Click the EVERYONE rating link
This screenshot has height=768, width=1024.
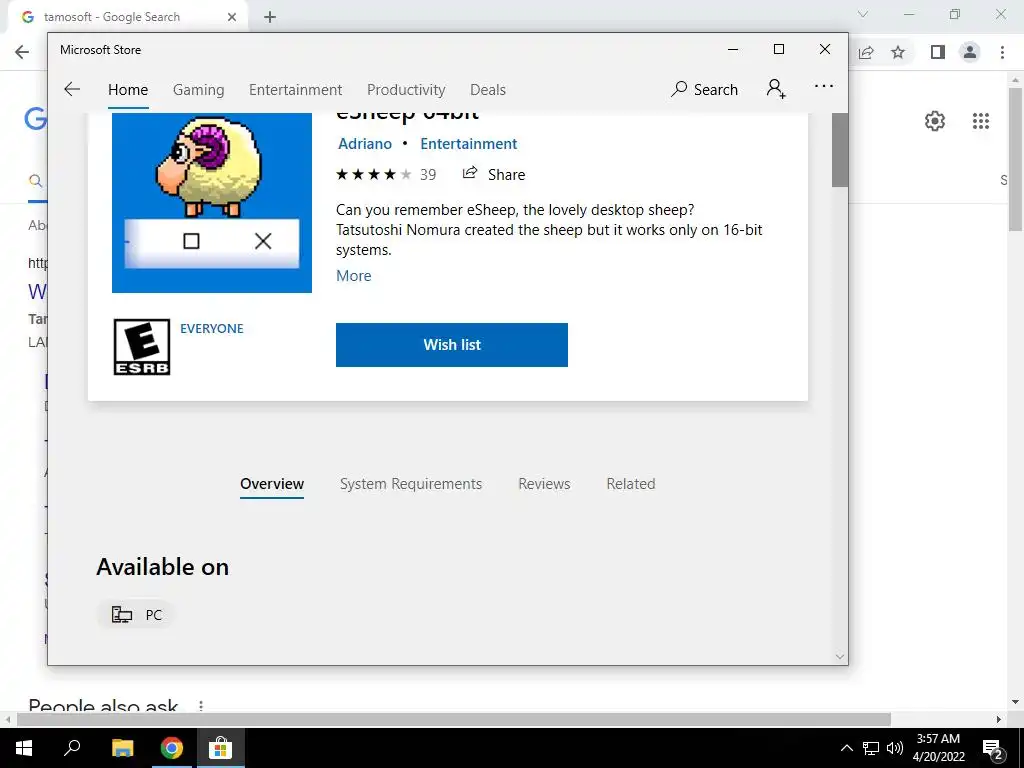point(212,328)
